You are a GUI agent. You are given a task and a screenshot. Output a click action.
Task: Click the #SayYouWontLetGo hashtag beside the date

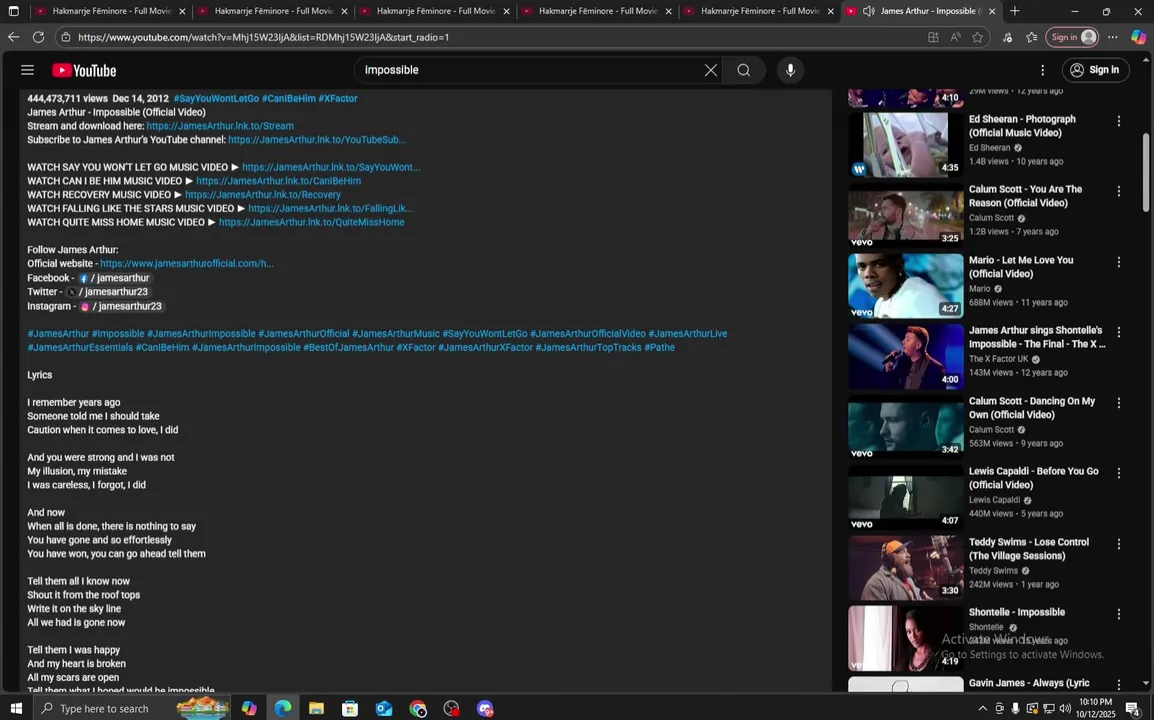click(216, 99)
